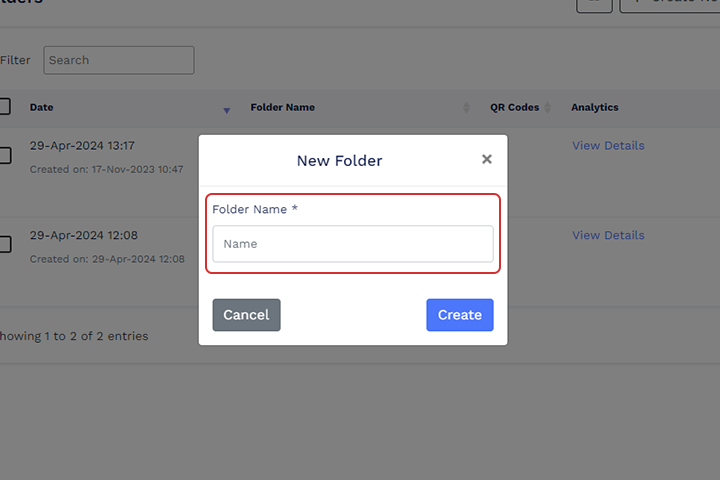The width and height of the screenshot is (720, 480).
Task: Open View Details for 12:08 folder
Action: tap(608, 235)
